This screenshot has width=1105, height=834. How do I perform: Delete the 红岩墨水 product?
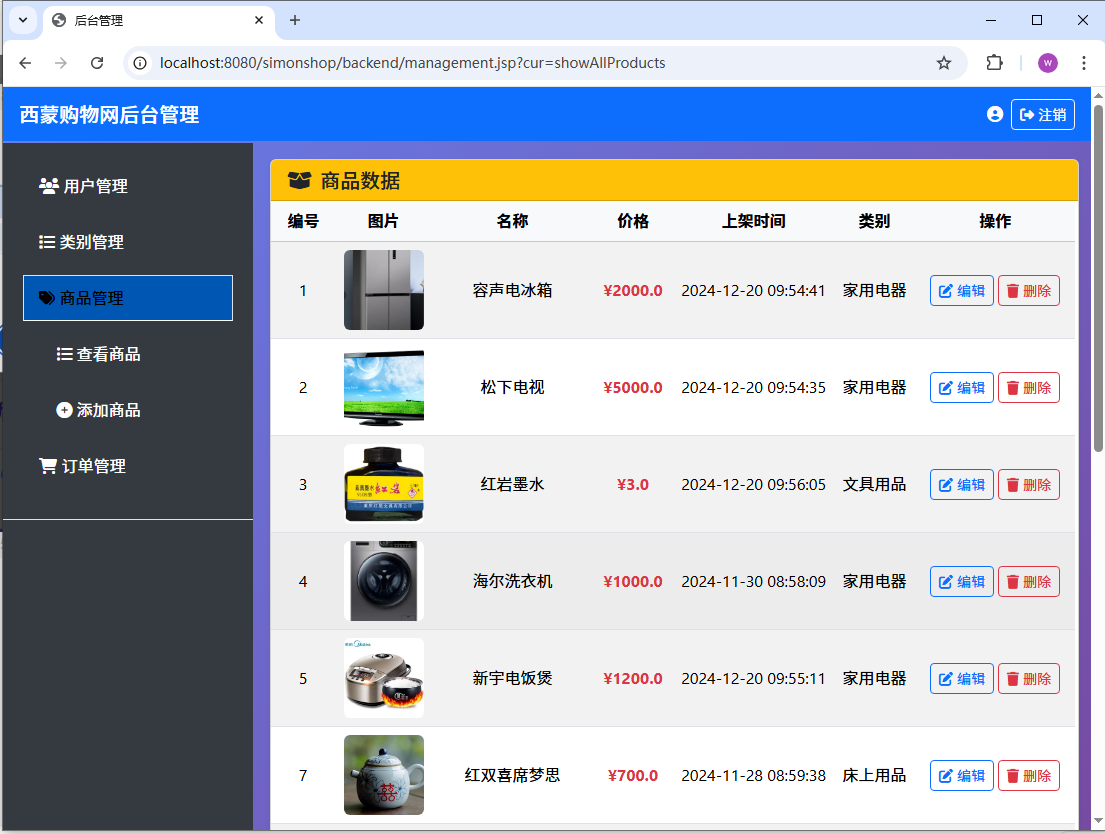pos(1029,484)
